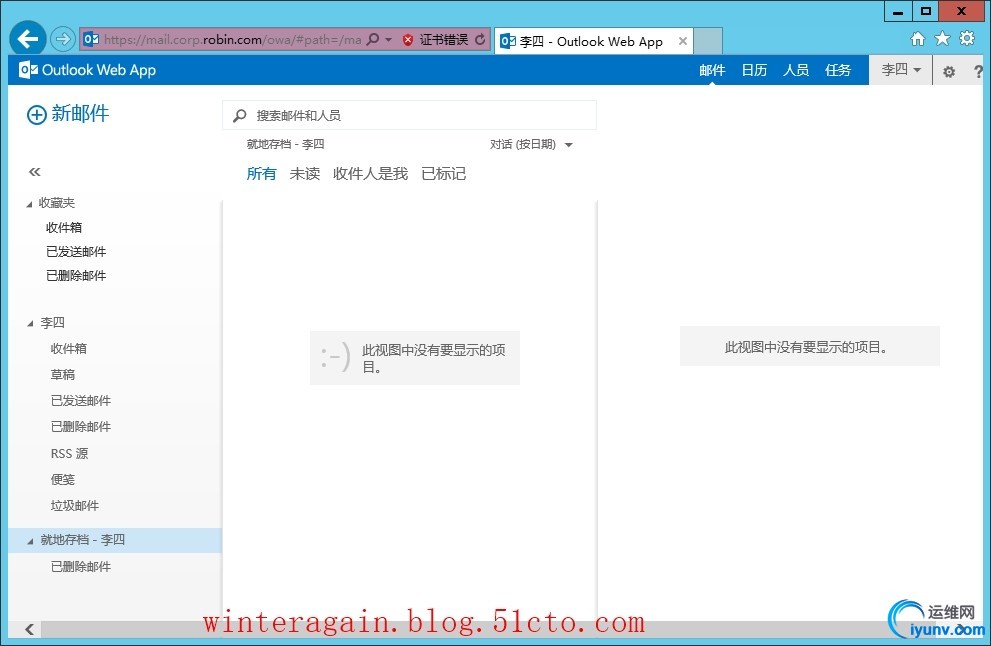Click the browser back arrow button
This screenshot has width=991, height=646.
[27, 39]
